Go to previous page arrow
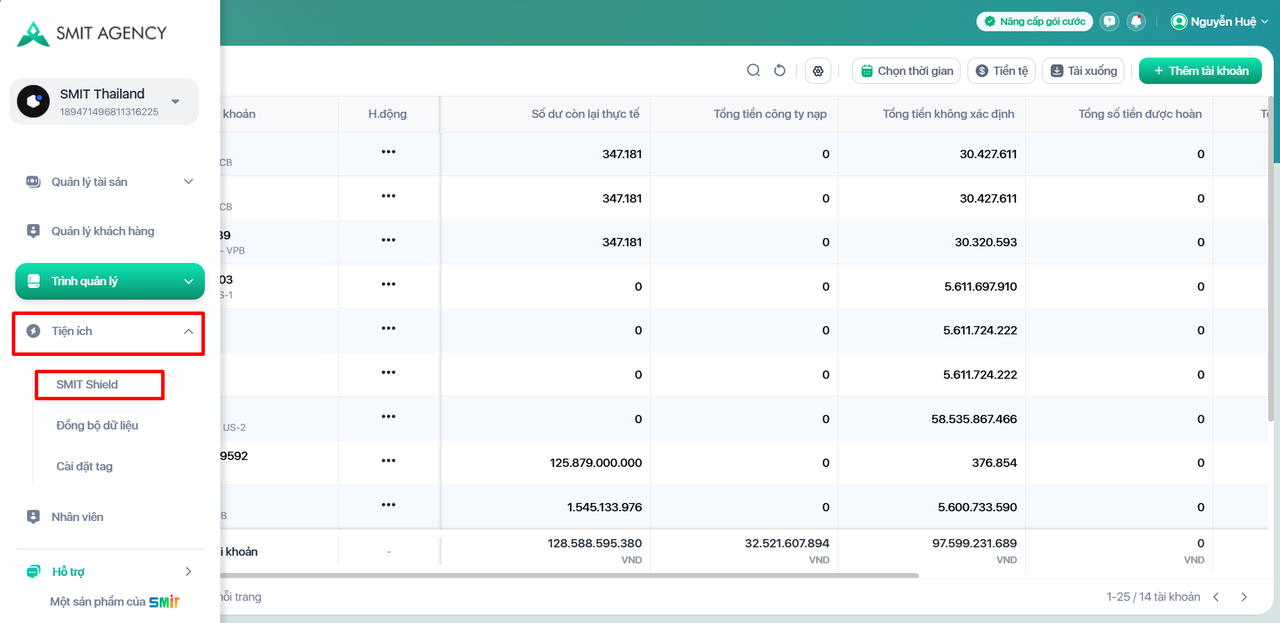 coord(1216,597)
